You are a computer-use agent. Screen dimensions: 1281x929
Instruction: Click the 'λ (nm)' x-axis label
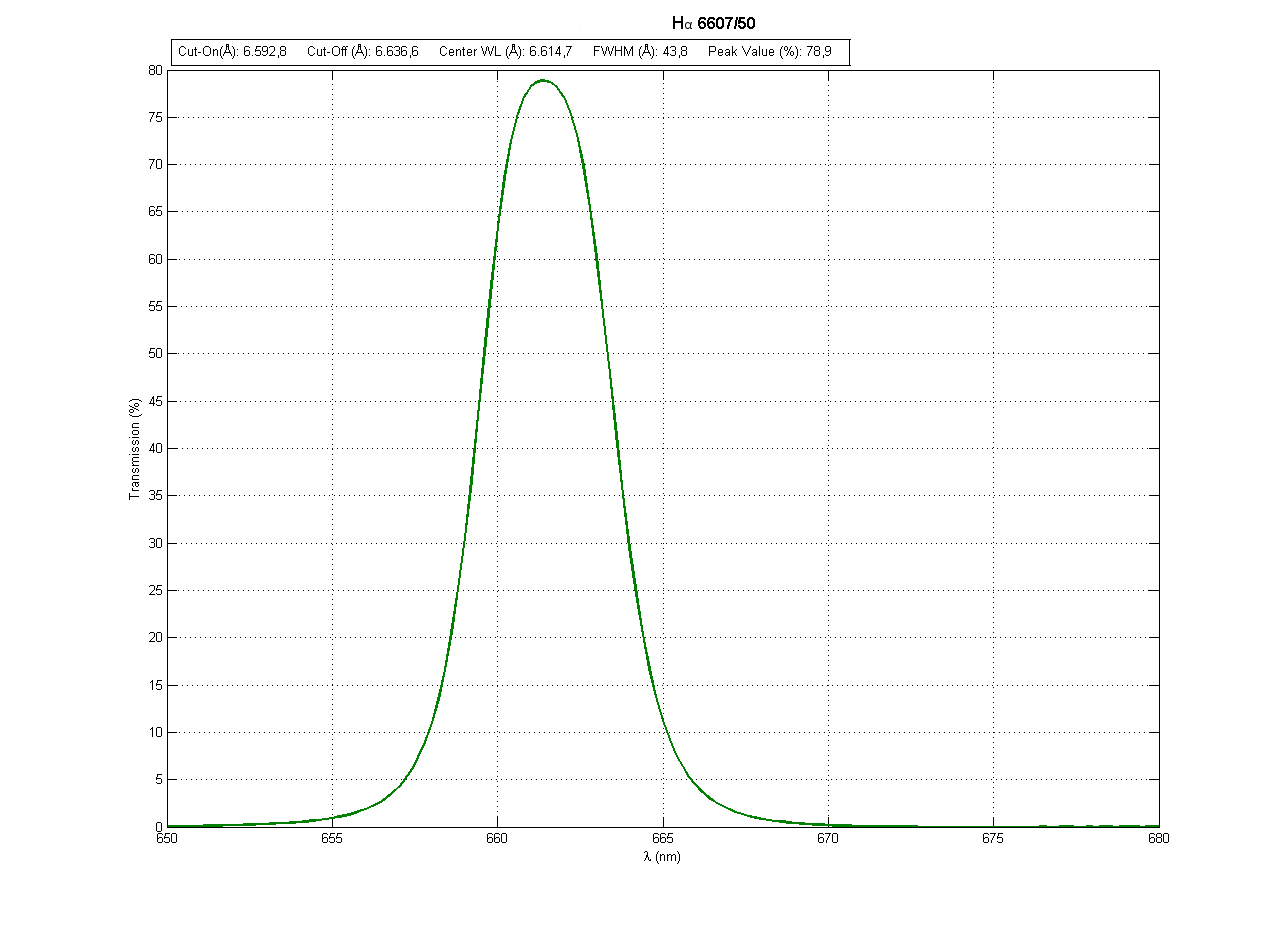coord(662,857)
